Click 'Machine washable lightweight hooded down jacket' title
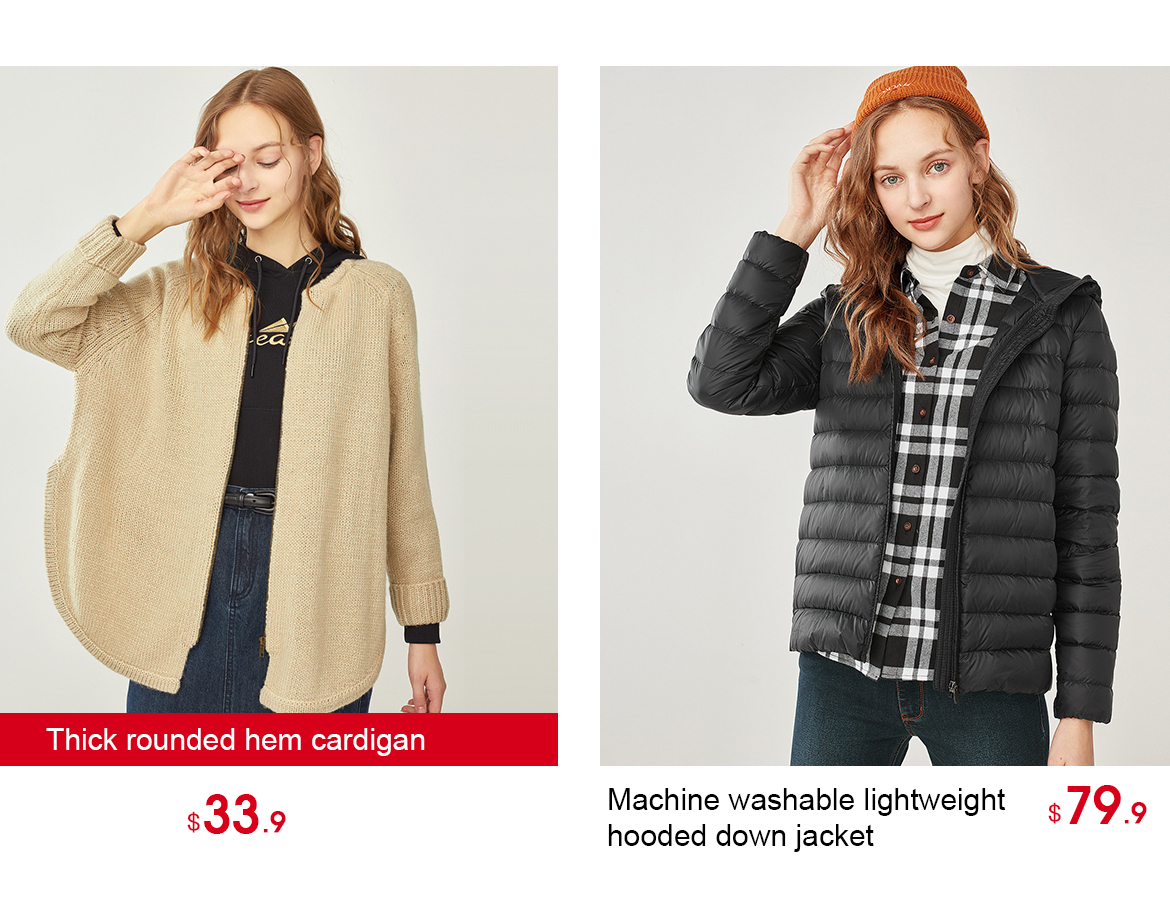This screenshot has width=1170, height=904. coord(806,817)
